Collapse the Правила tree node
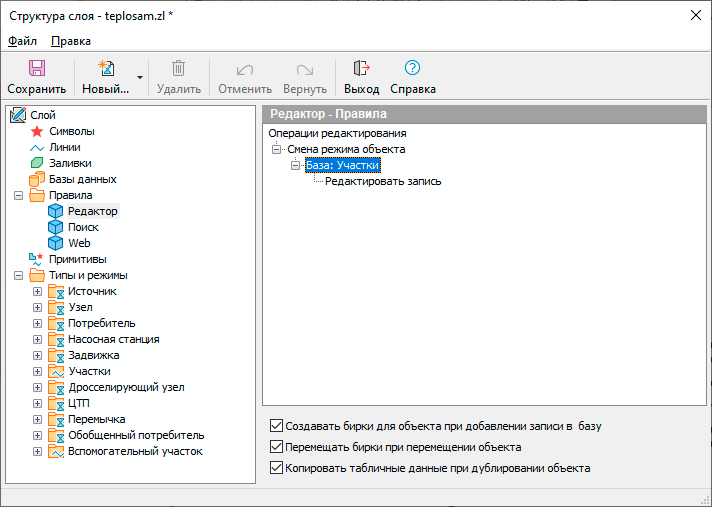Image resolution: width=712 pixels, height=507 pixels. click(18, 195)
